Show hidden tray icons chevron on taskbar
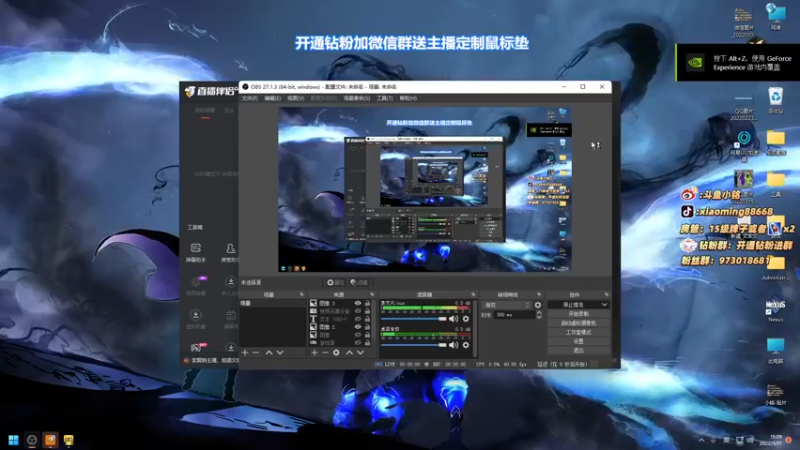The width and height of the screenshot is (800, 450). pos(702,440)
